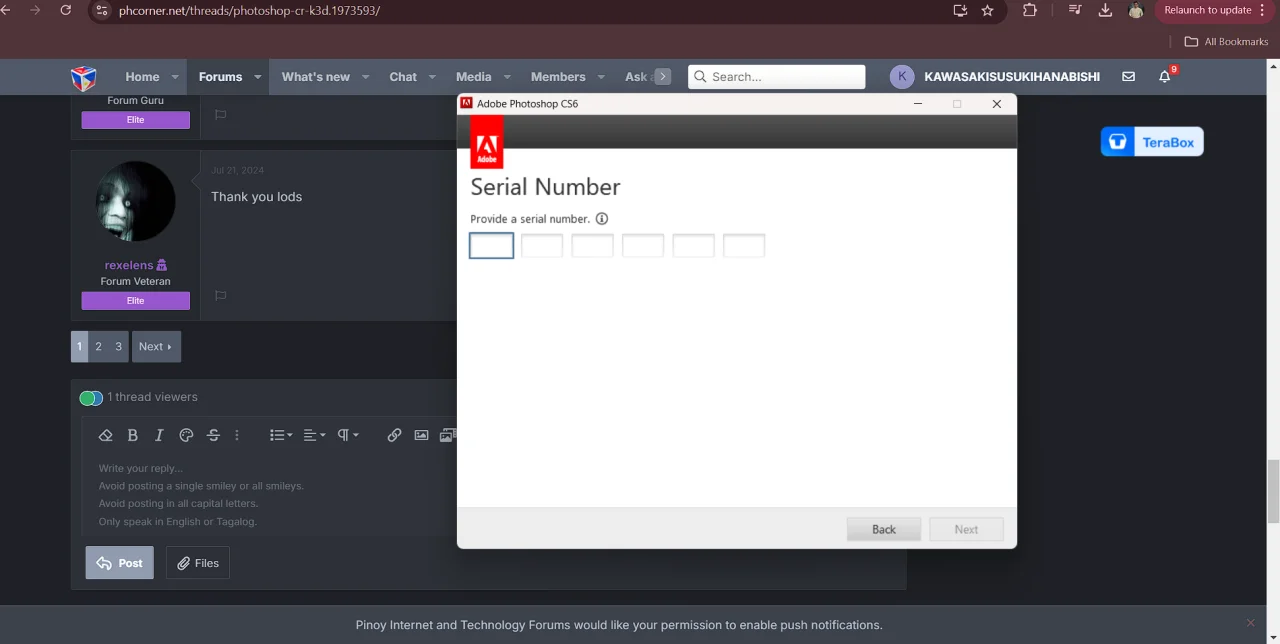Toggle strikethrough in reply editor
This screenshot has width=1280, height=644.
(213, 435)
